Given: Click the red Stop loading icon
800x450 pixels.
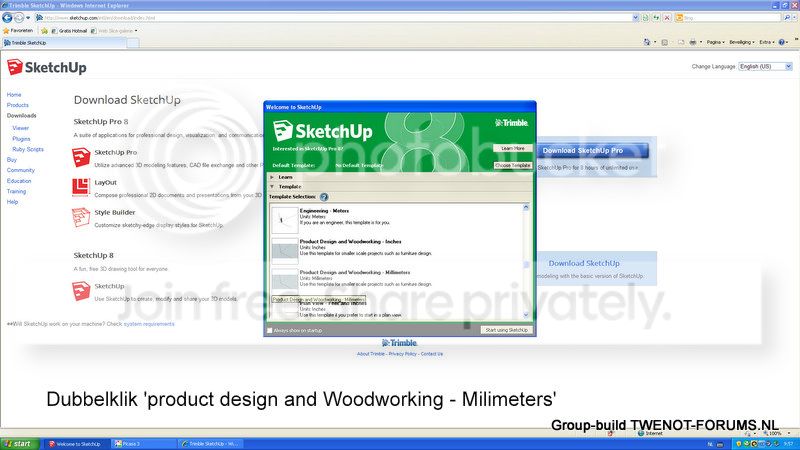Looking at the screenshot, I should [667, 18].
